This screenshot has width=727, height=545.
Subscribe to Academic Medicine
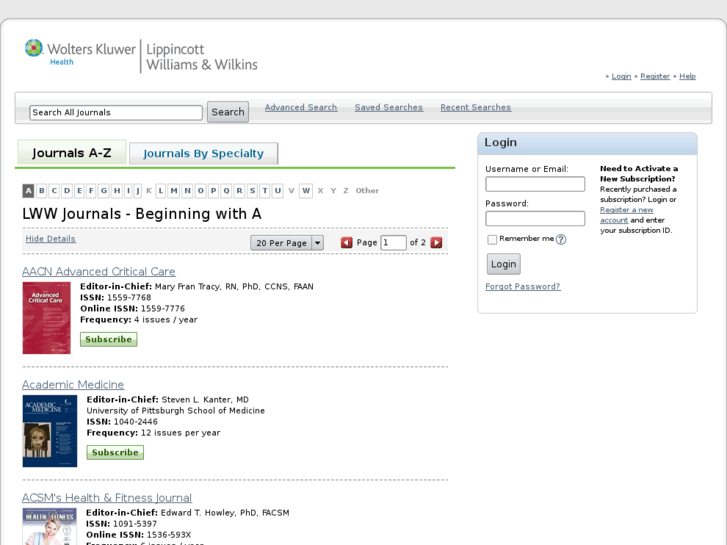[115, 452]
